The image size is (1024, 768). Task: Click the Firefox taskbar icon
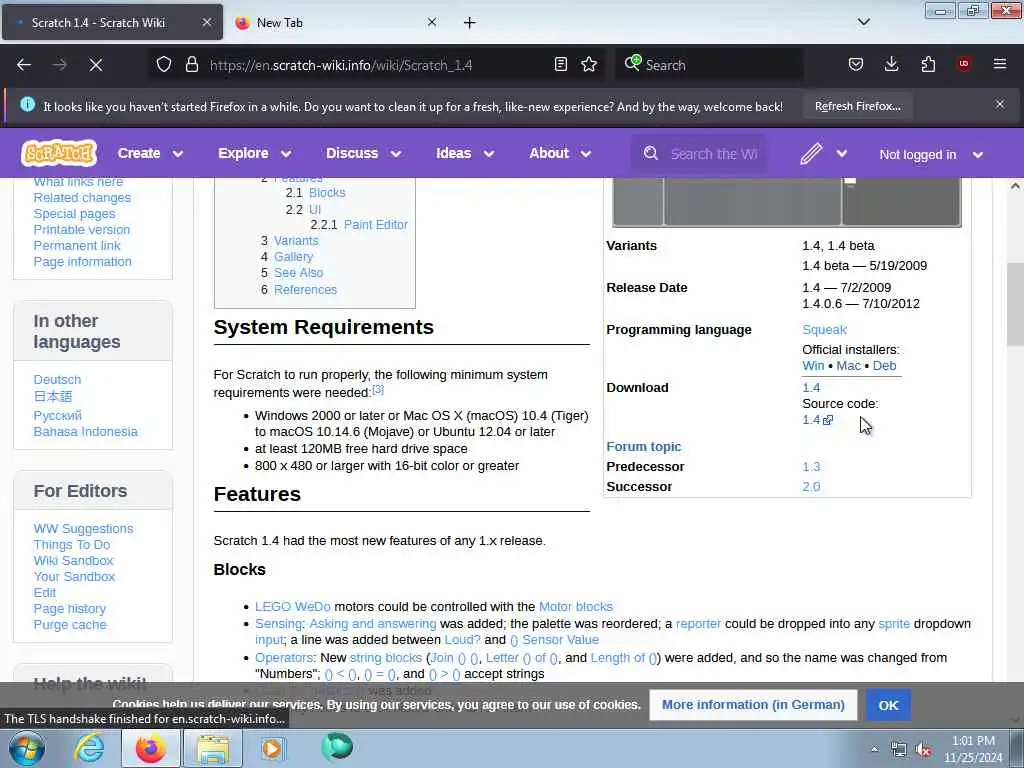[150, 748]
